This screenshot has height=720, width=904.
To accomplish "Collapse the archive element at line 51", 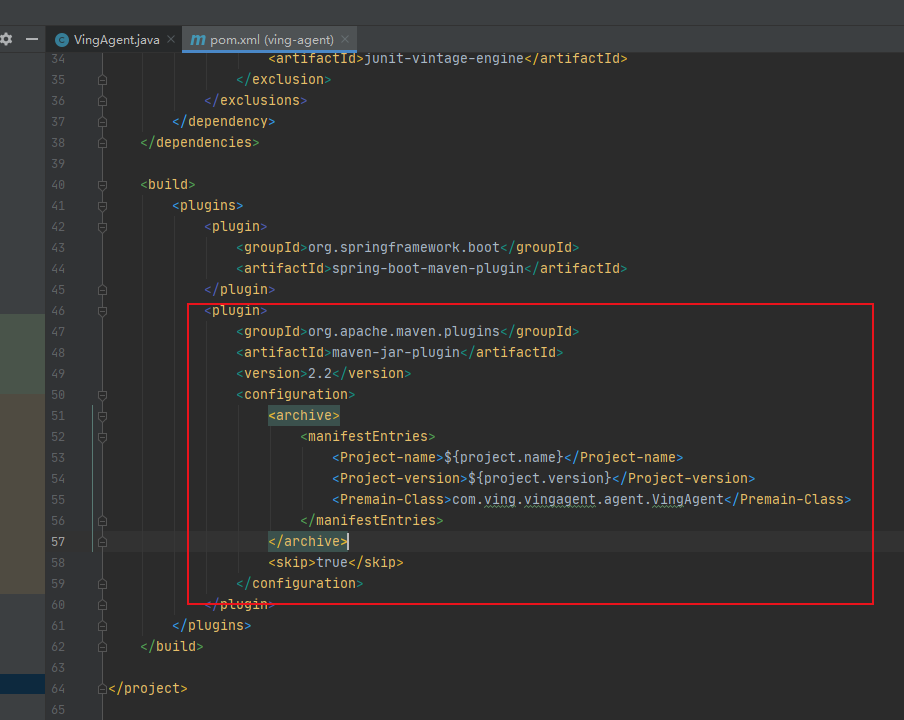I will tap(102, 415).
